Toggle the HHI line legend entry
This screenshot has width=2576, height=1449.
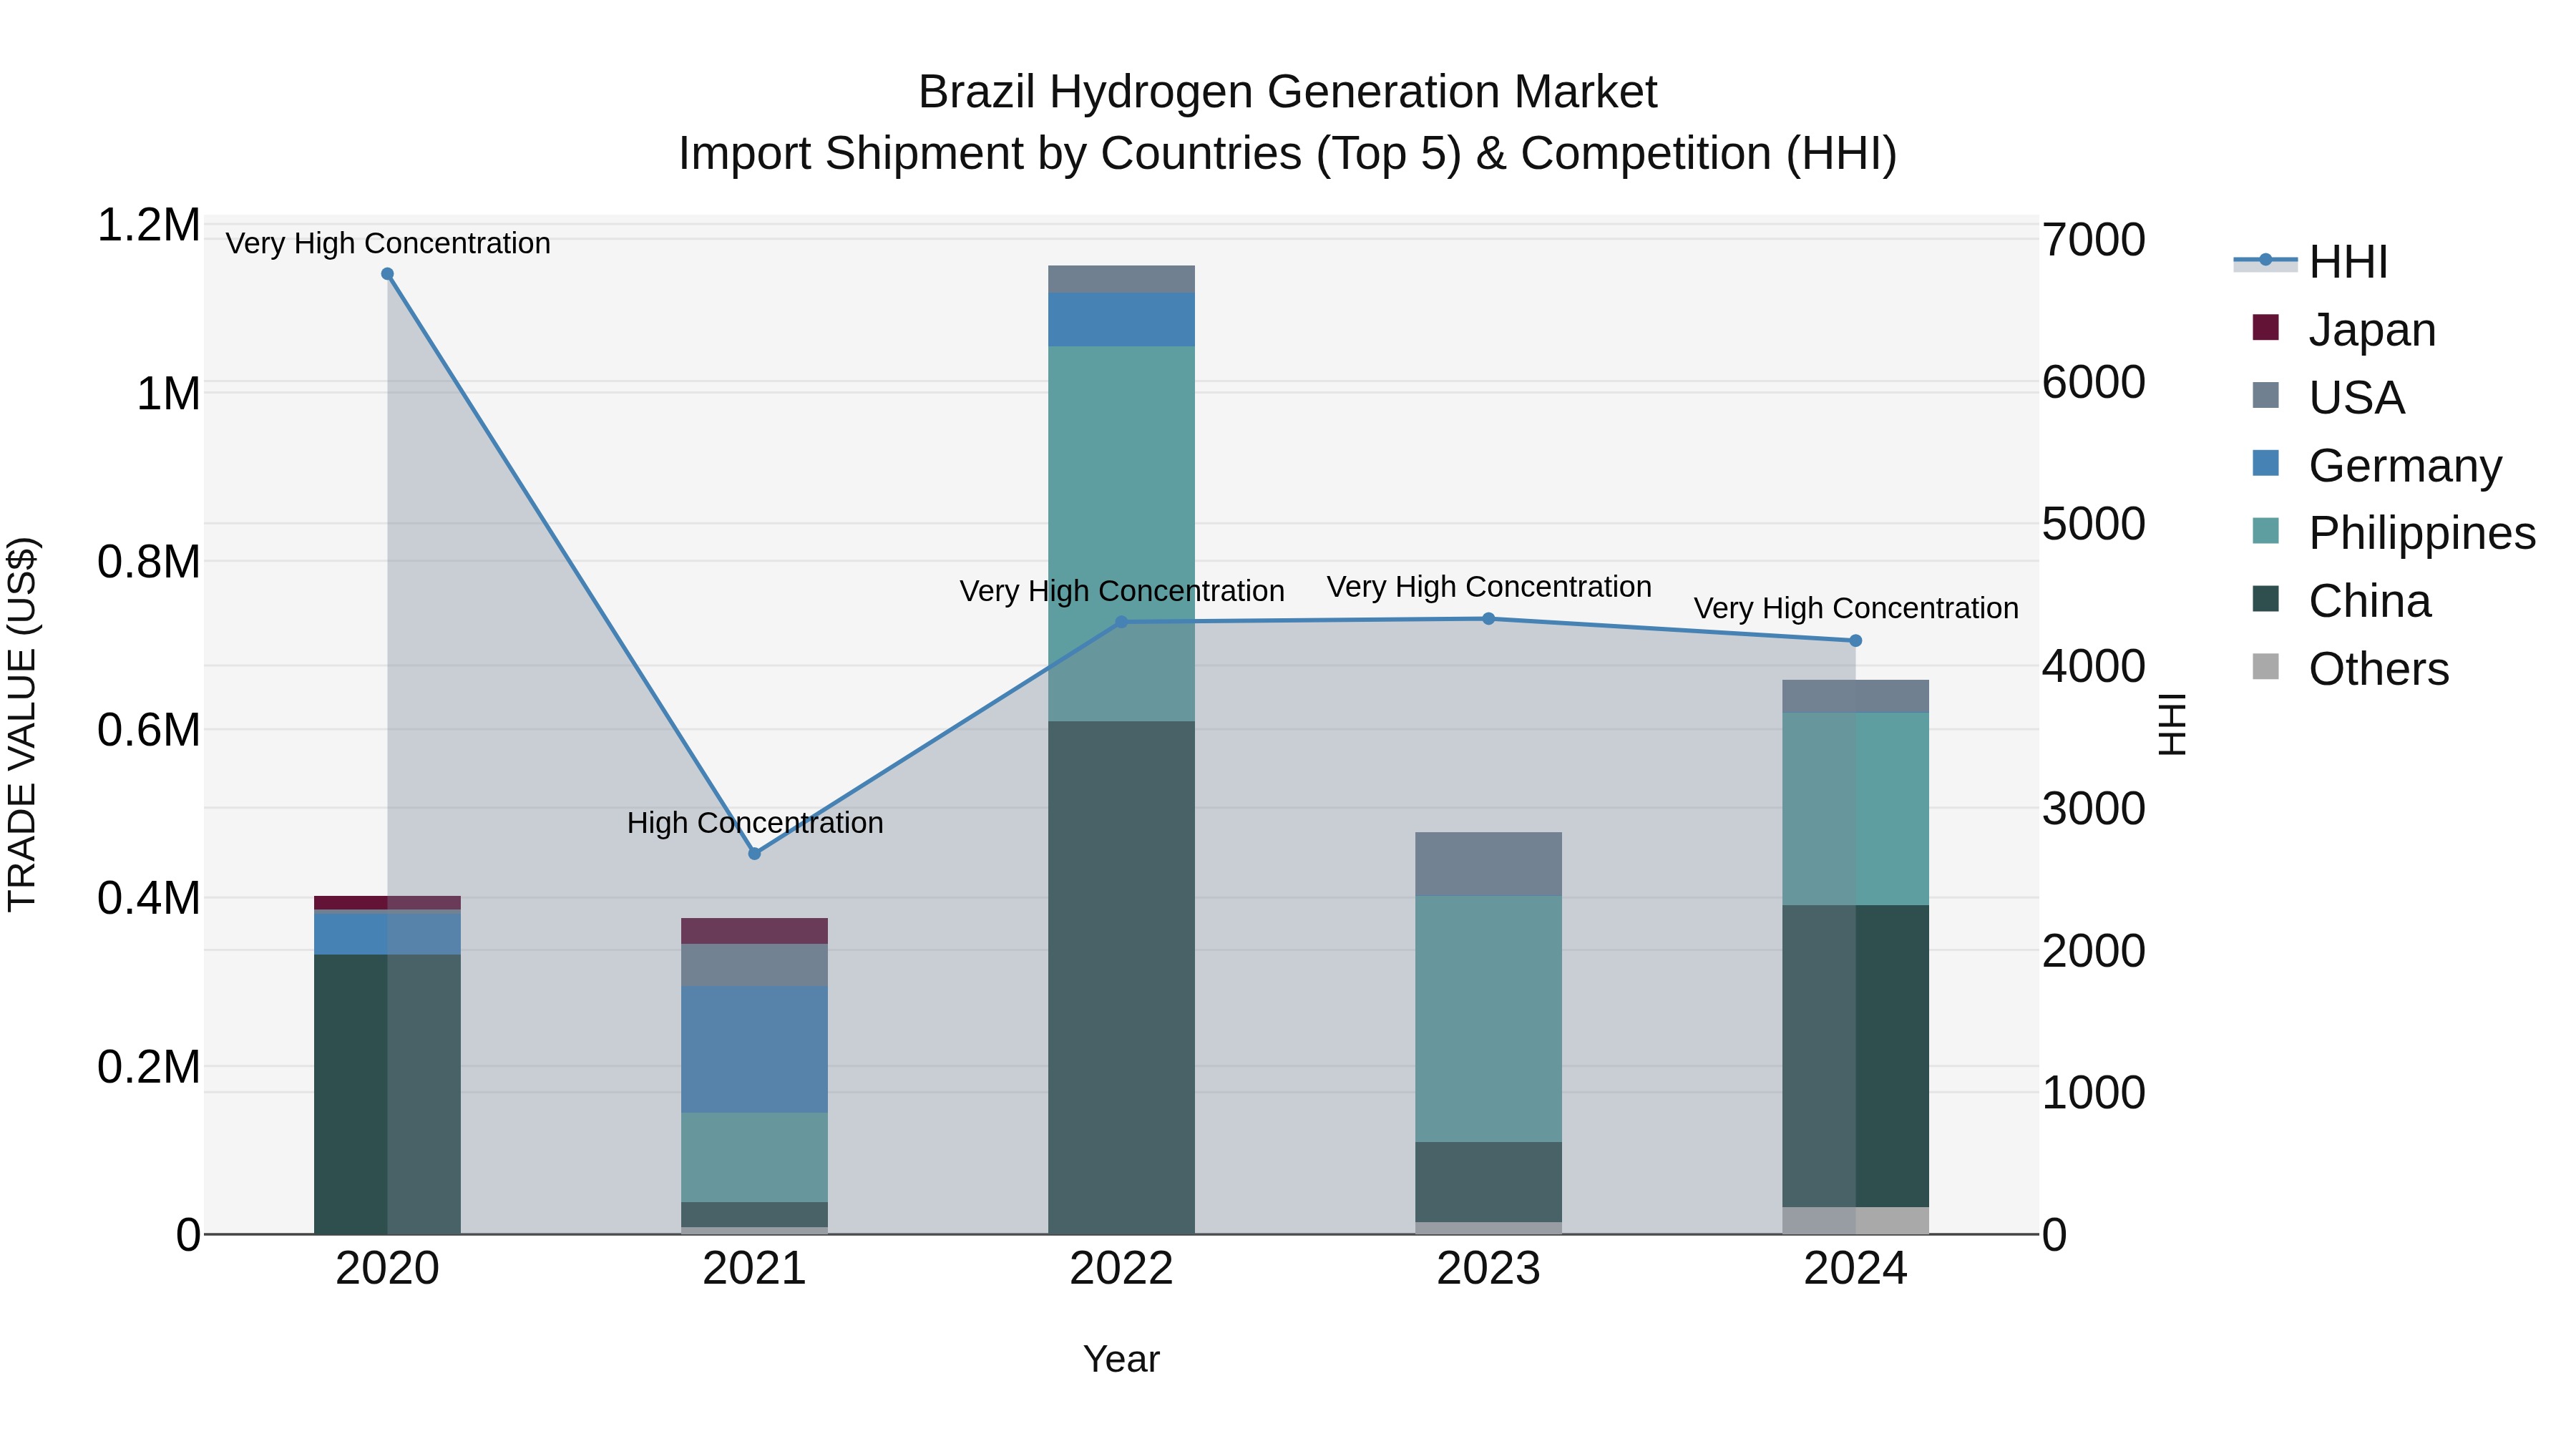click(2311, 262)
